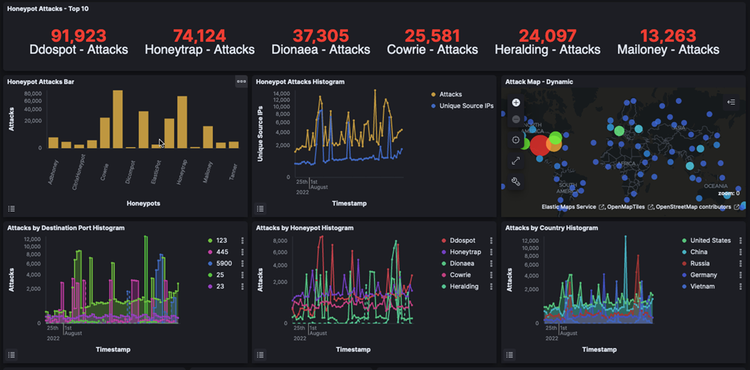Click the orange bubble on Attack Map
This screenshot has height=370, width=750.
(x=554, y=144)
